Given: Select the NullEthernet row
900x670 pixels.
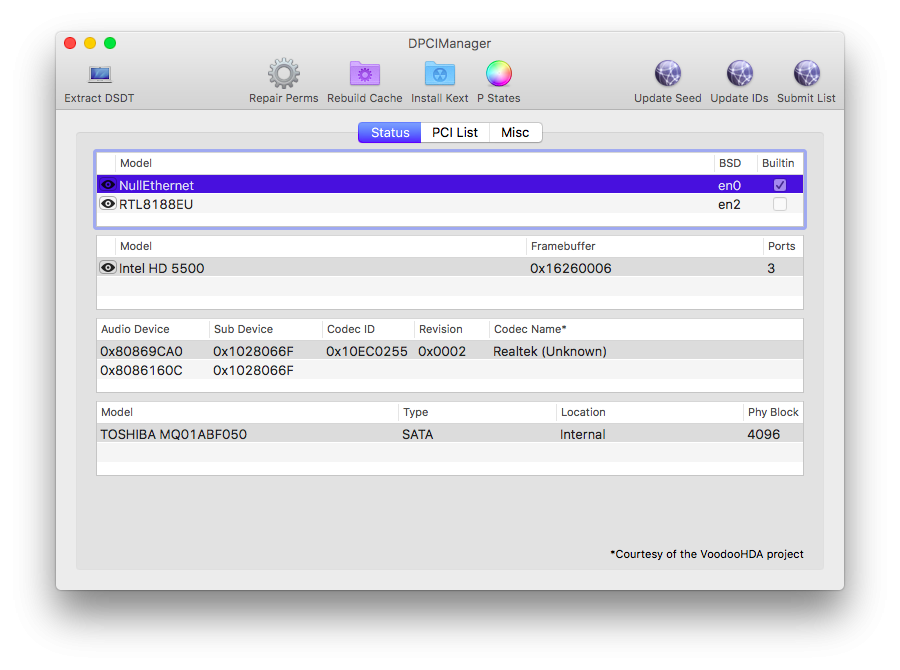Looking at the screenshot, I should (x=450, y=185).
